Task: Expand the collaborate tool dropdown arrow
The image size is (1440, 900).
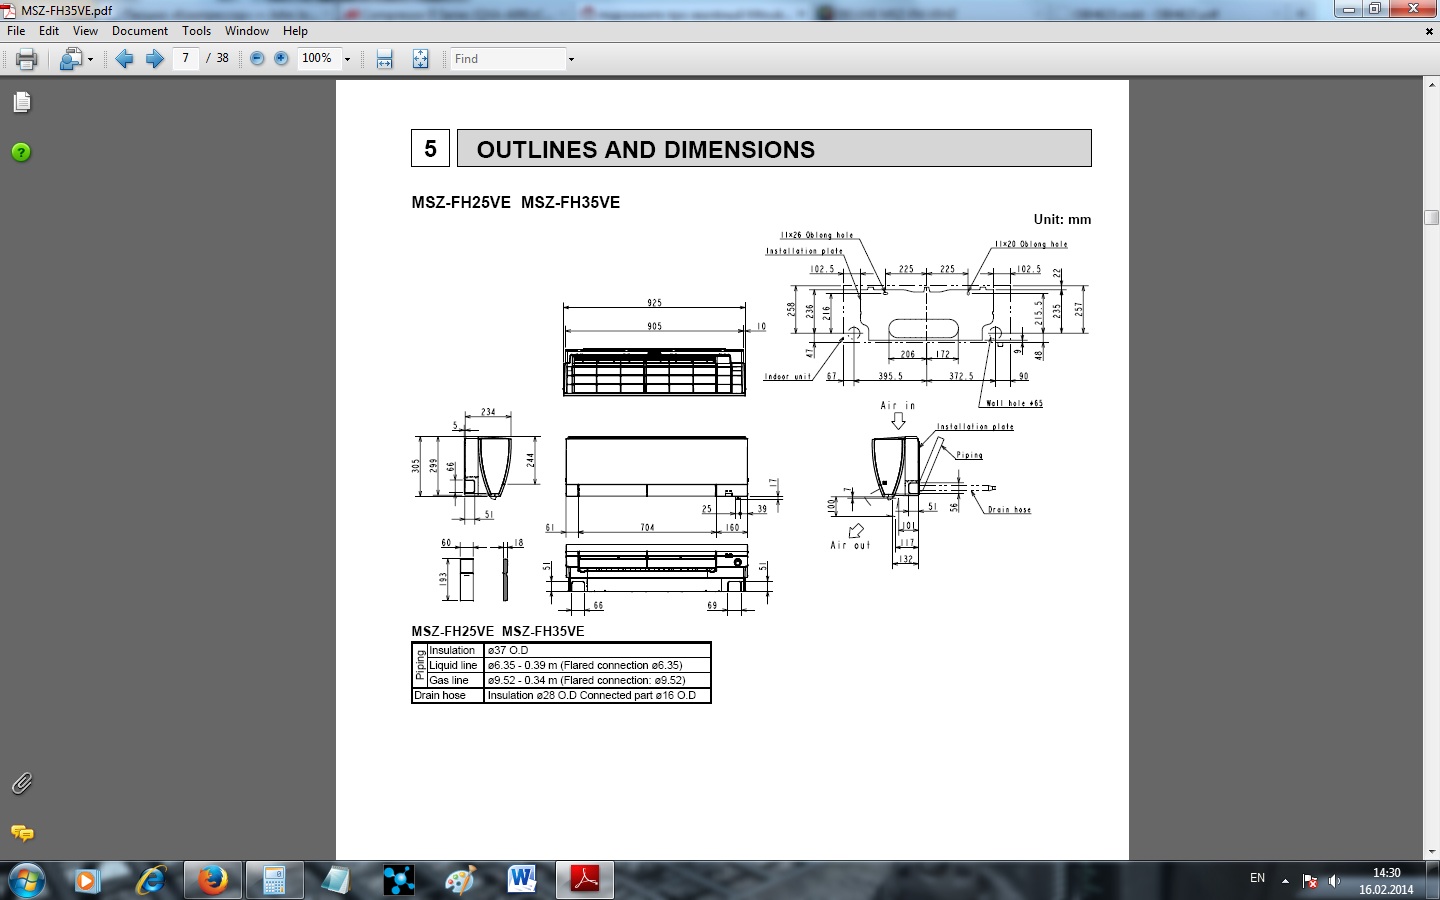Action: tap(90, 60)
